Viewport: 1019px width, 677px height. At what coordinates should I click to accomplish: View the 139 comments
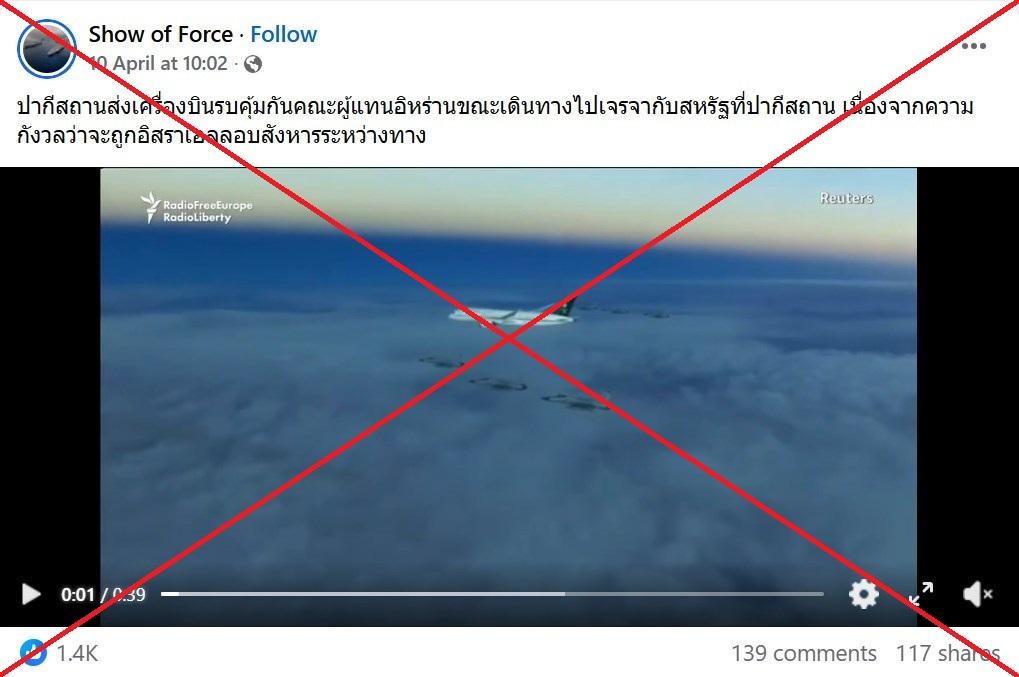click(x=804, y=653)
